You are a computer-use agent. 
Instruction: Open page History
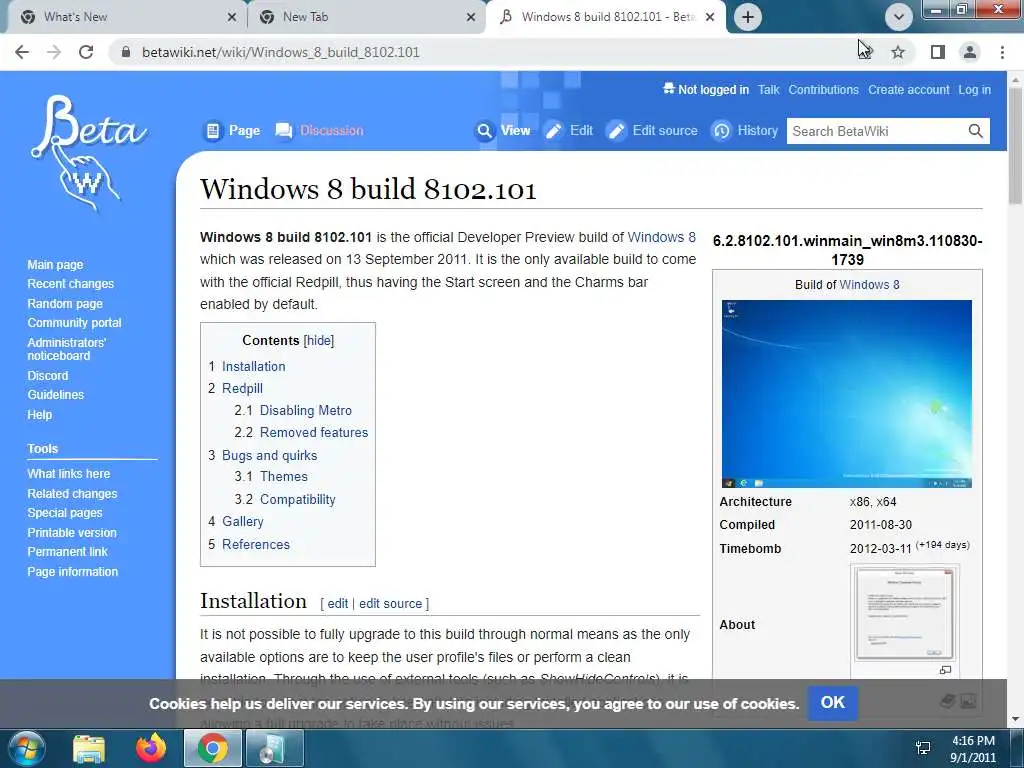coord(744,131)
